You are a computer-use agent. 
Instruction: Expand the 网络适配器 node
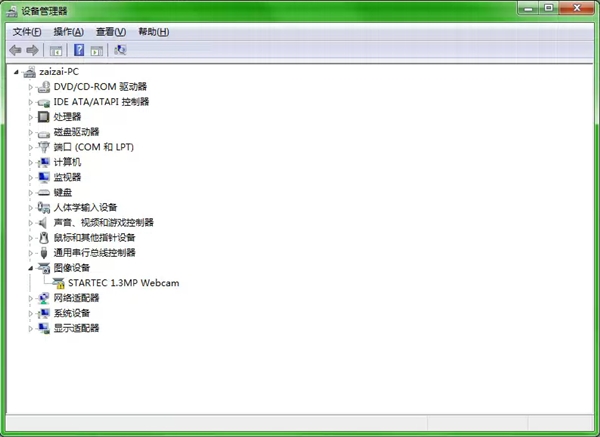(31, 298)
